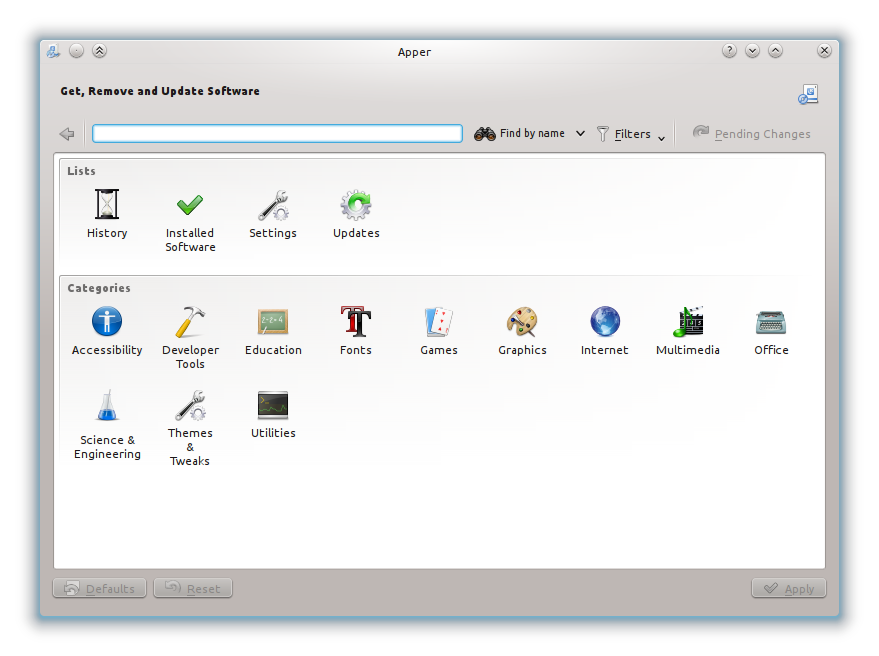Browse the Games category
The image size is (879, 656).
439,331
